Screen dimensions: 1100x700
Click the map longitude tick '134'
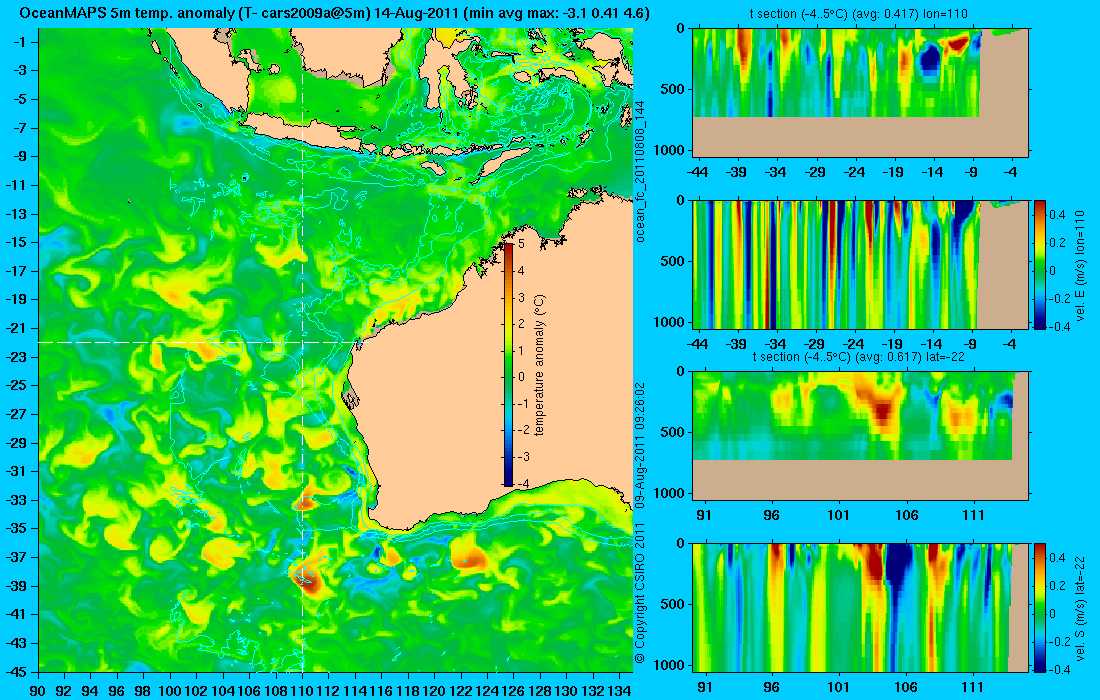(619, 691)
